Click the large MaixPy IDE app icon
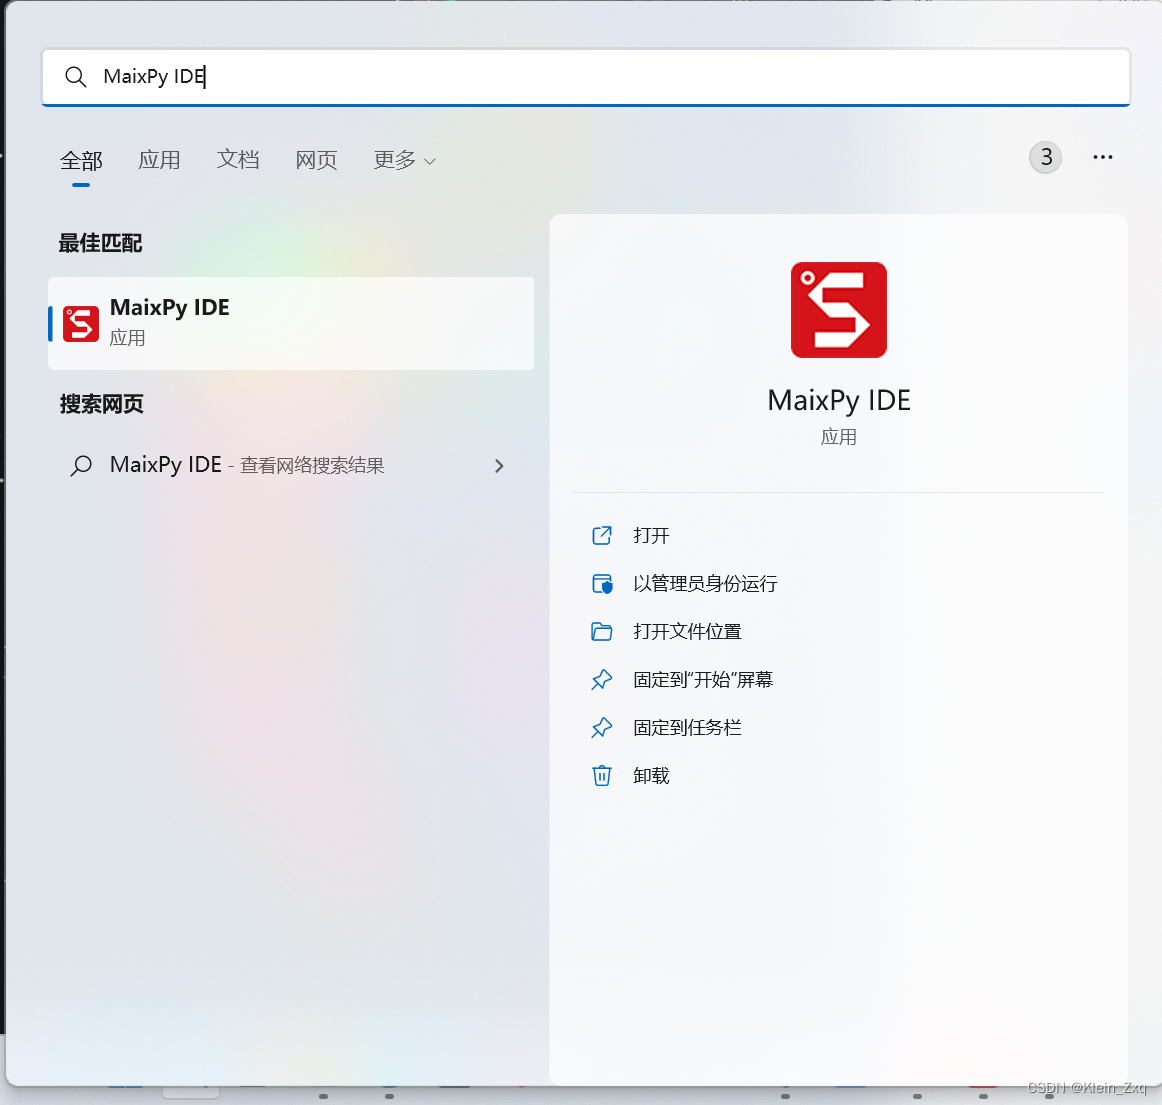Viewport: 1162px width, 1105px height. tap(838, 309)
